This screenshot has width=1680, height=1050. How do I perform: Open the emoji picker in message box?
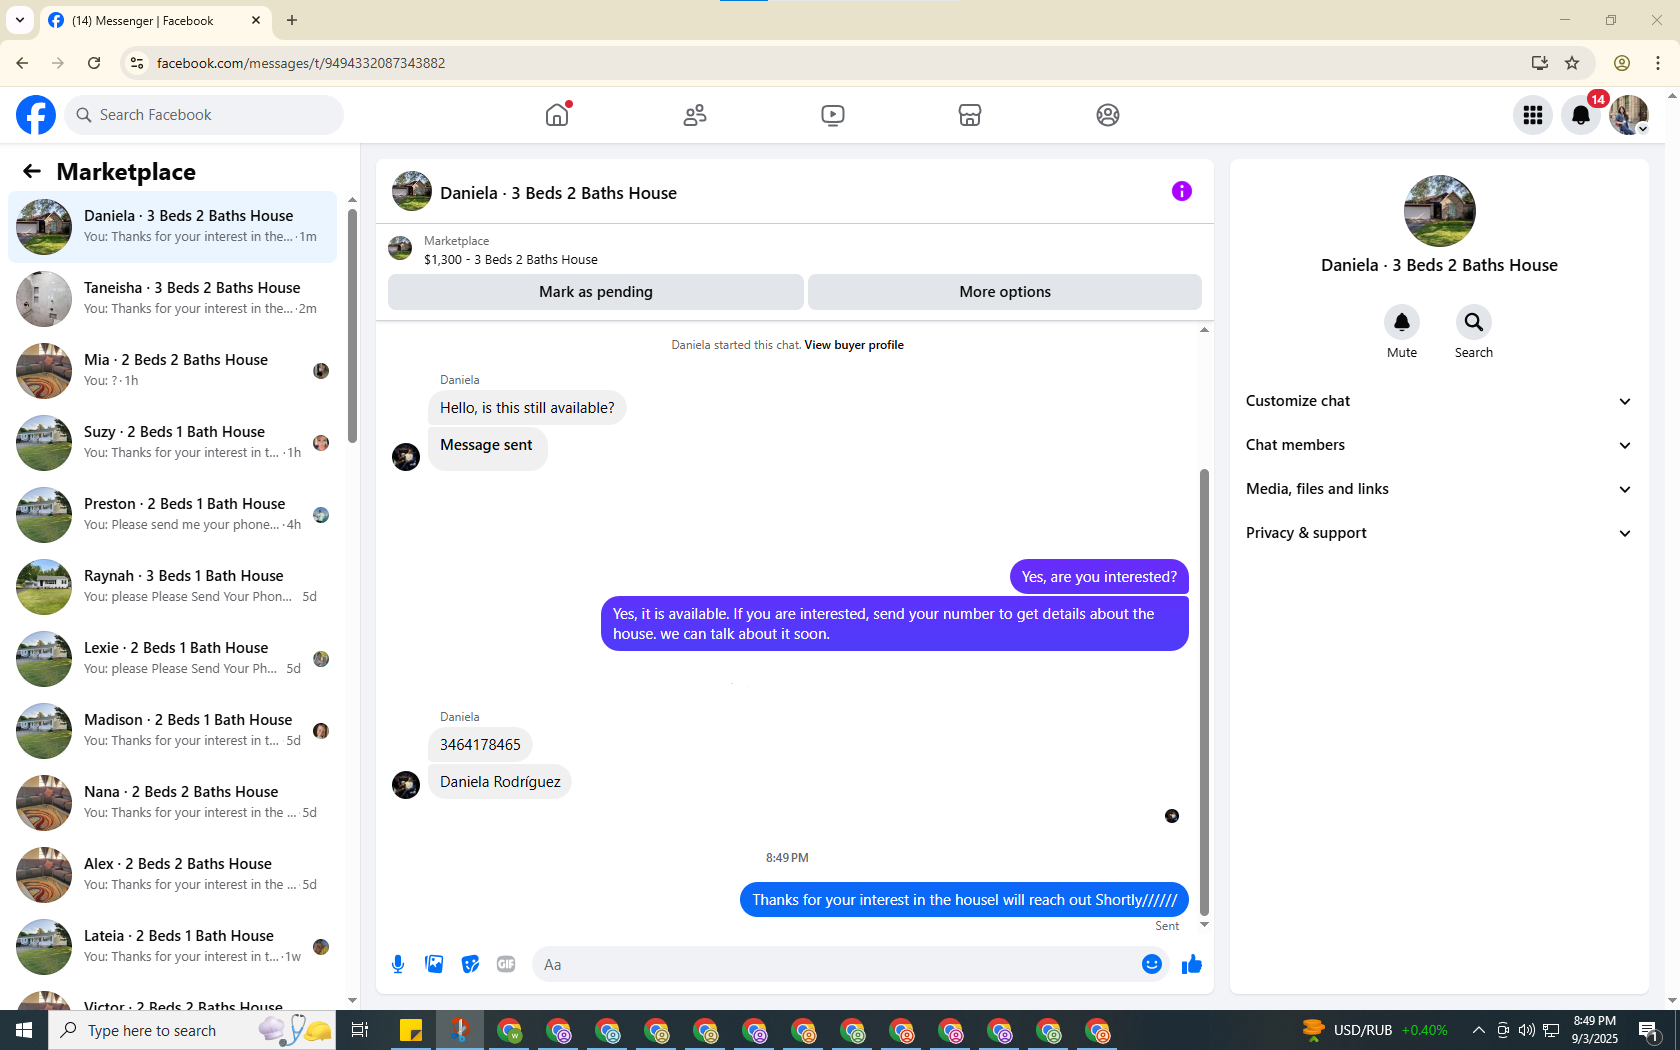pos(1152,964)
